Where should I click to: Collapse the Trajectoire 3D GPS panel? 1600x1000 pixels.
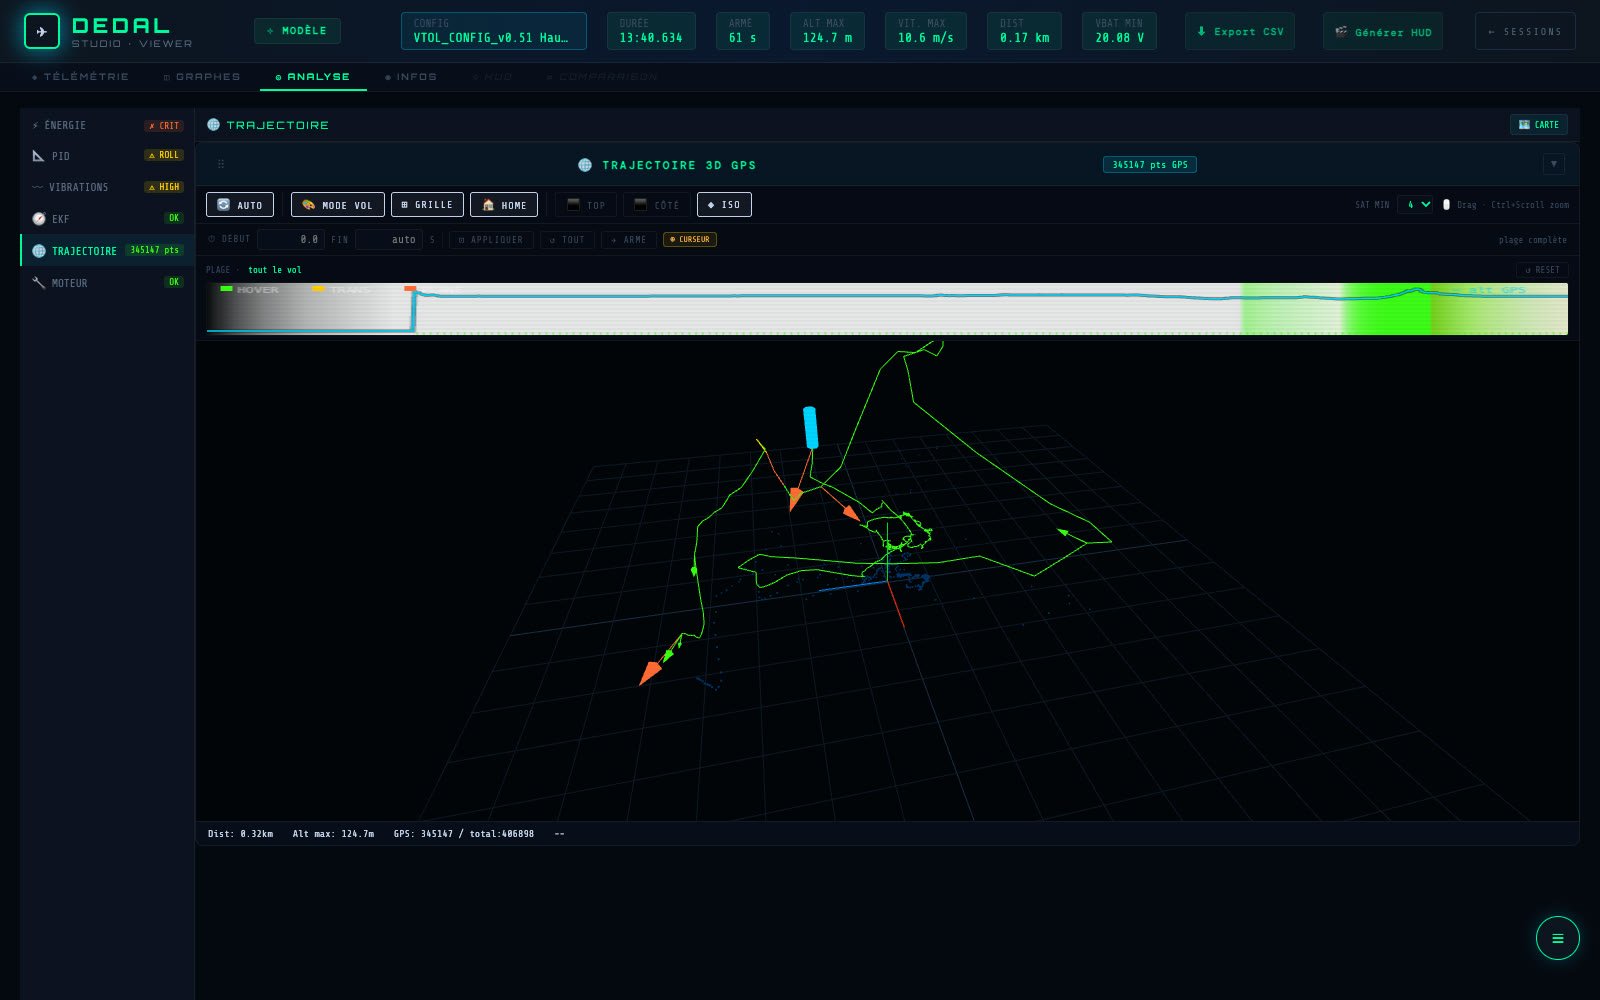click(x=1553, y=164)
